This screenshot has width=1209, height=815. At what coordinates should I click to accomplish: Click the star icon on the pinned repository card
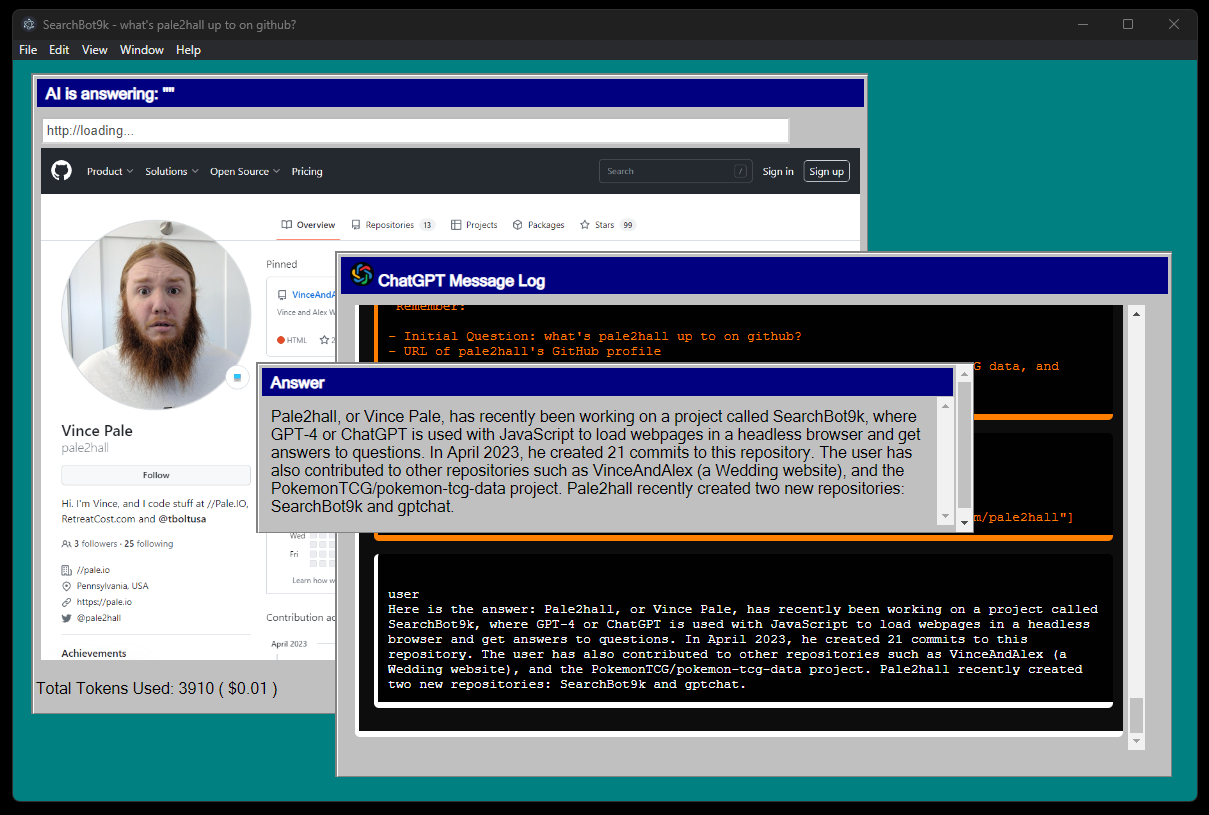[x=324, y=340]
